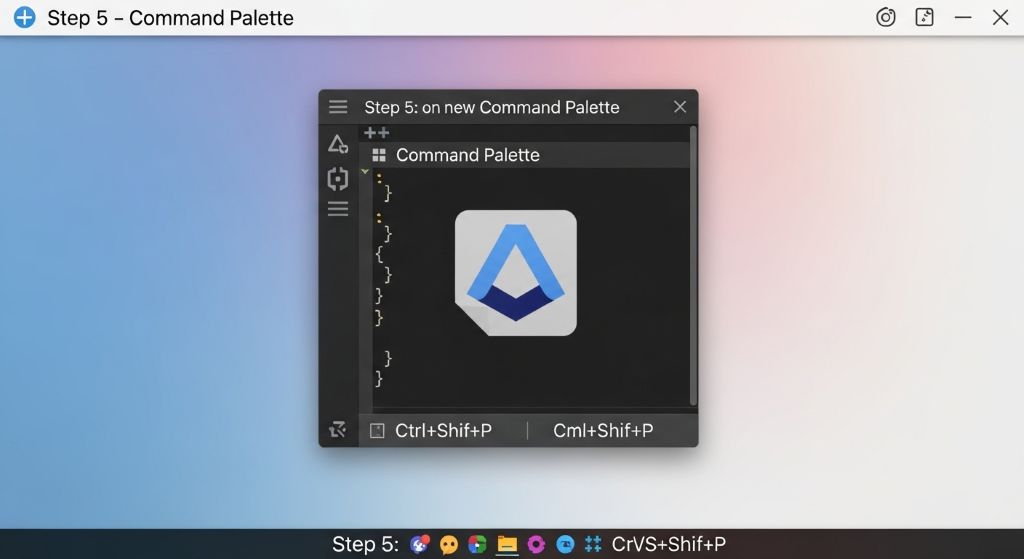Click the purple gear icon in taskbar
1024x559 pixels.
(536, 544)
